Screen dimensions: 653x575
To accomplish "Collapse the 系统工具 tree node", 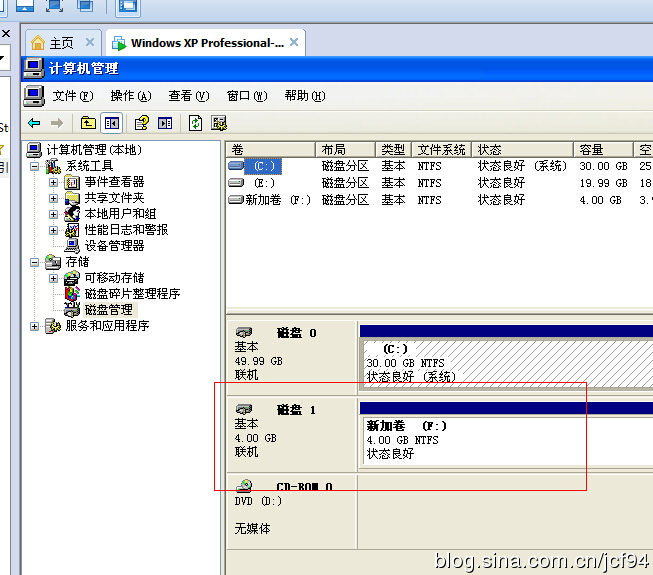I will (x=35, y=167).
